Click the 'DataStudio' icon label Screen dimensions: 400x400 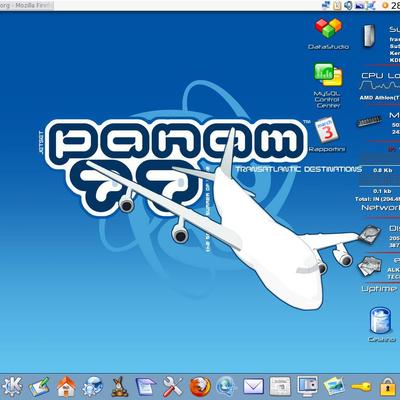(329, 47)
